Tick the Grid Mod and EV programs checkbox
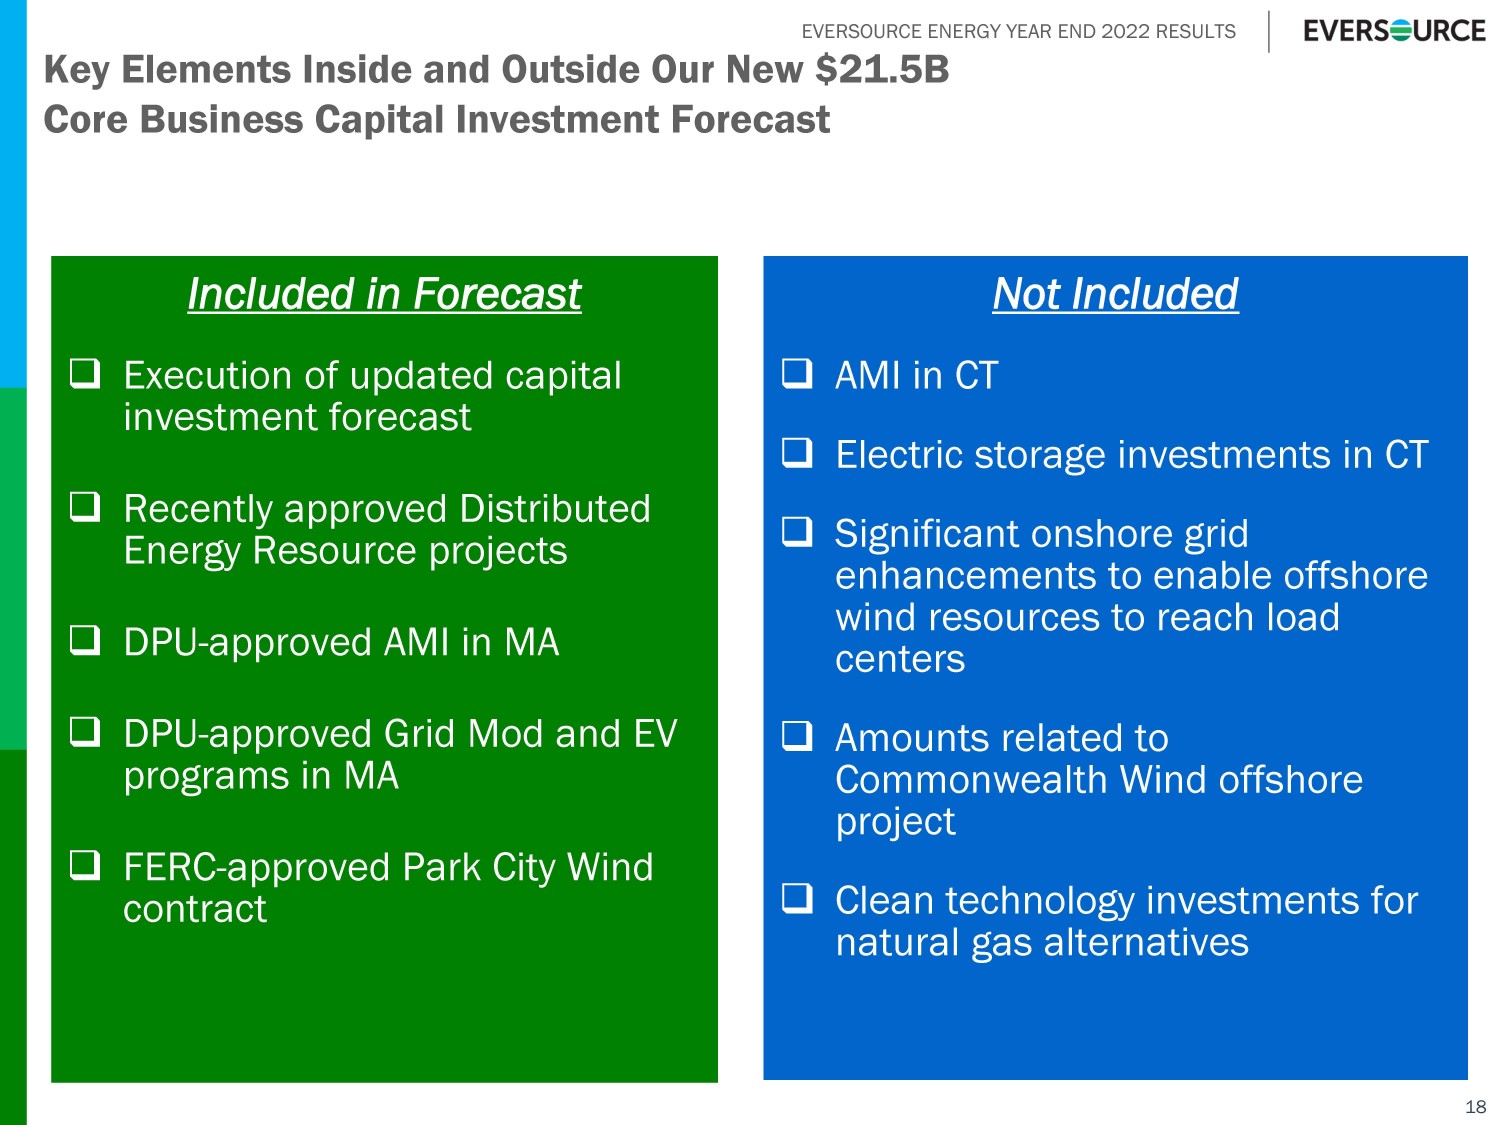Viewport: 1500px width, 1125px height. click(85, 732)
